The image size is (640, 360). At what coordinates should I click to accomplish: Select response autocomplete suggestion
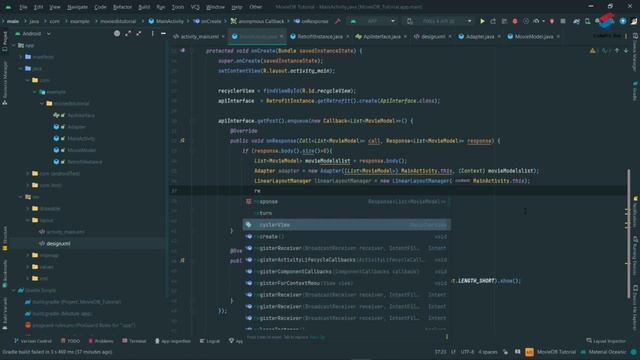[x=347, y=202]
